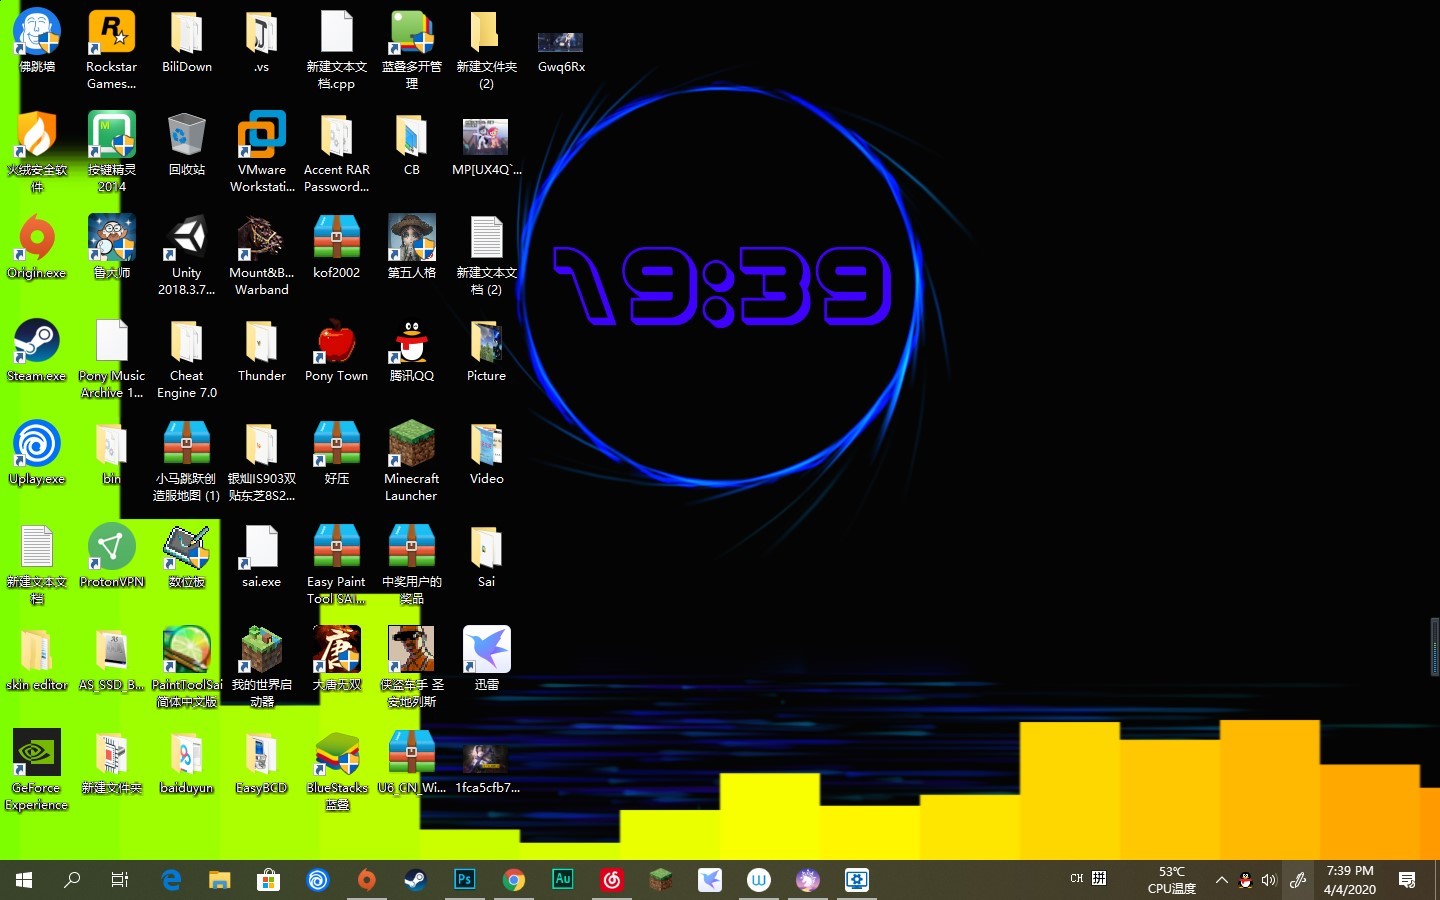Open Microsoft Store from taskbar

point(269,880)
